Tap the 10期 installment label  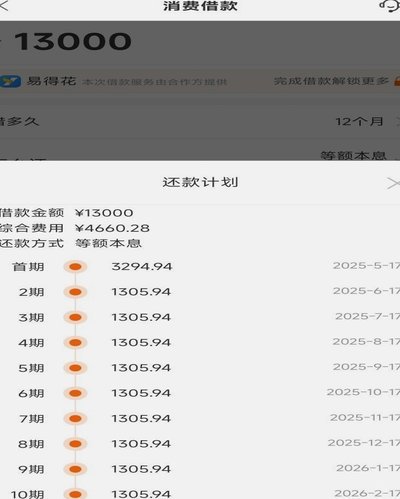click(x=27, y=494)
